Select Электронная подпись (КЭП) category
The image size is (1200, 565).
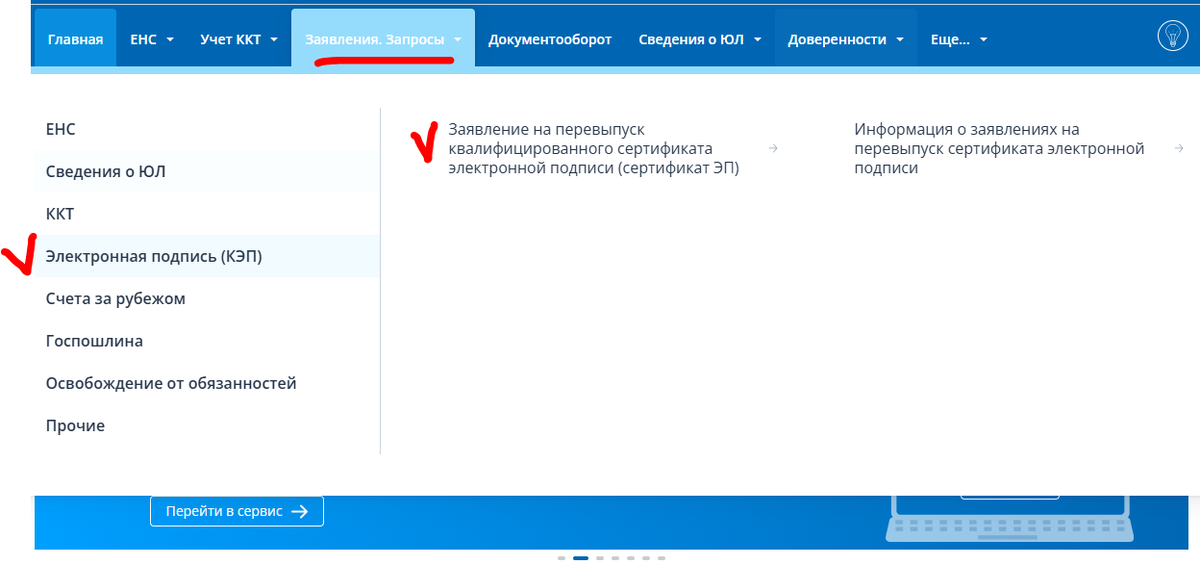pos(207,257)
